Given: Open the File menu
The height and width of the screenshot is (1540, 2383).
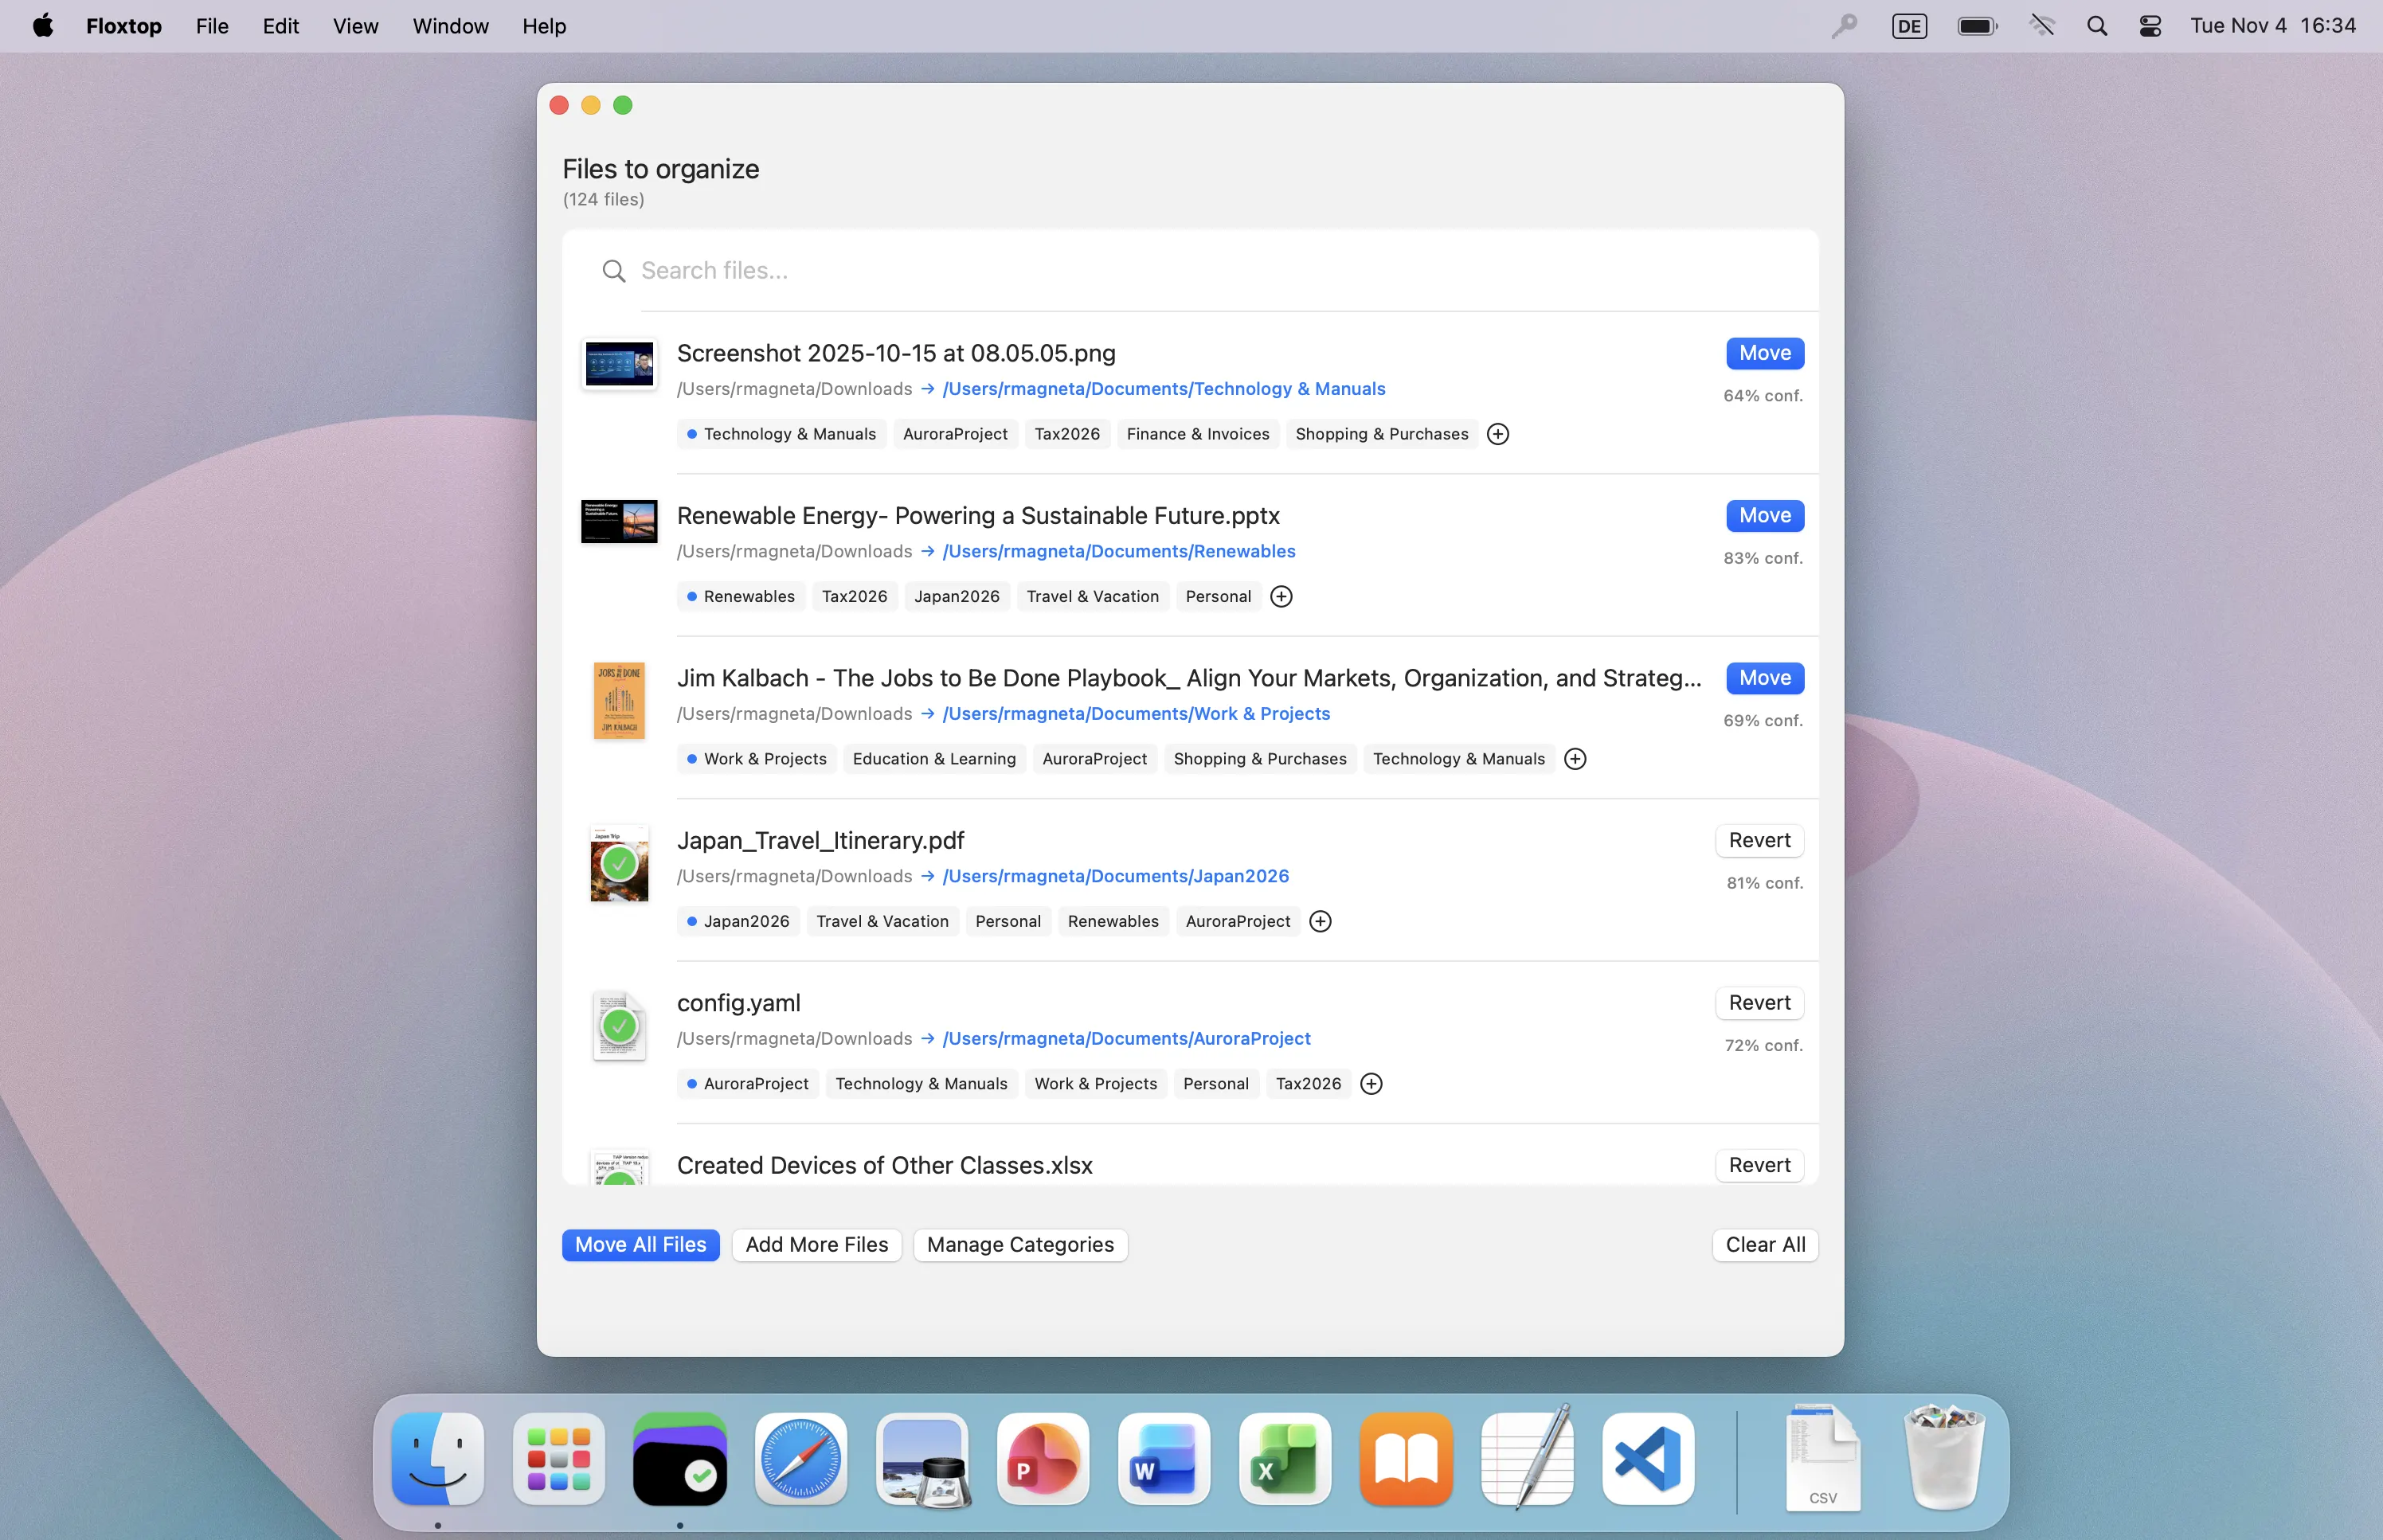Looking at the screenshot, I should tap(212, 26).
